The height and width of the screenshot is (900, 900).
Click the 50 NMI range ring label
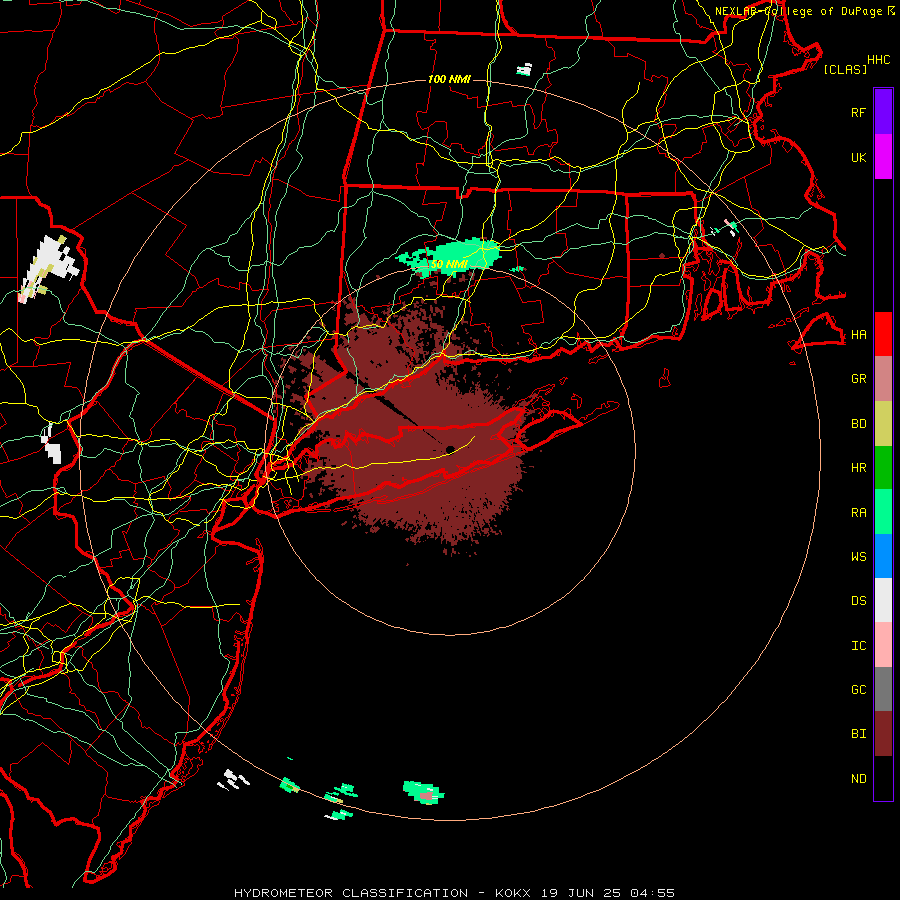(449, 264)
